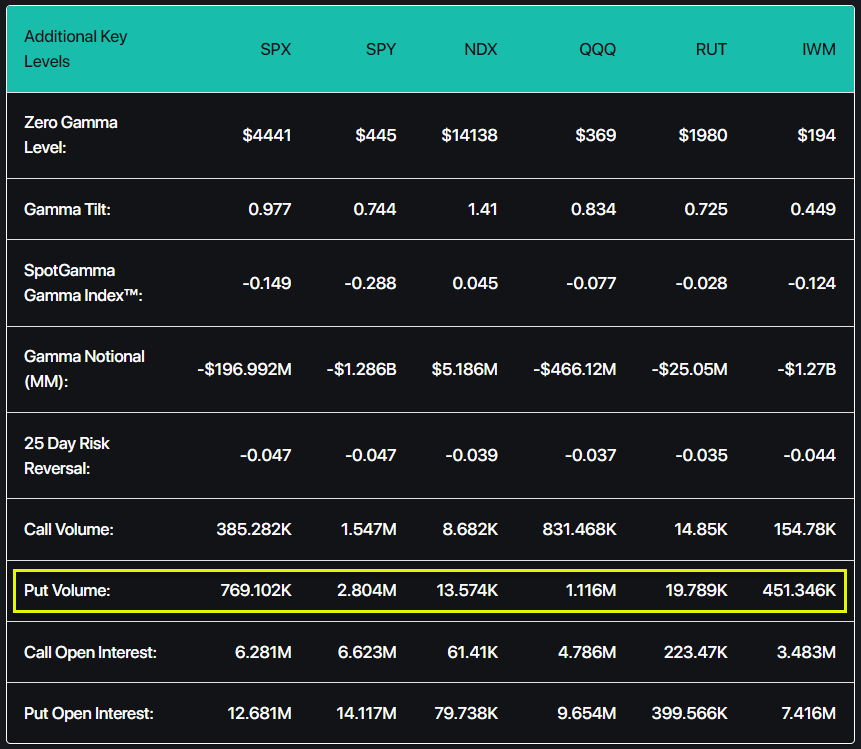The image size is (861, 749).
Task: Click the SPX column header
Action: [275, 49]
